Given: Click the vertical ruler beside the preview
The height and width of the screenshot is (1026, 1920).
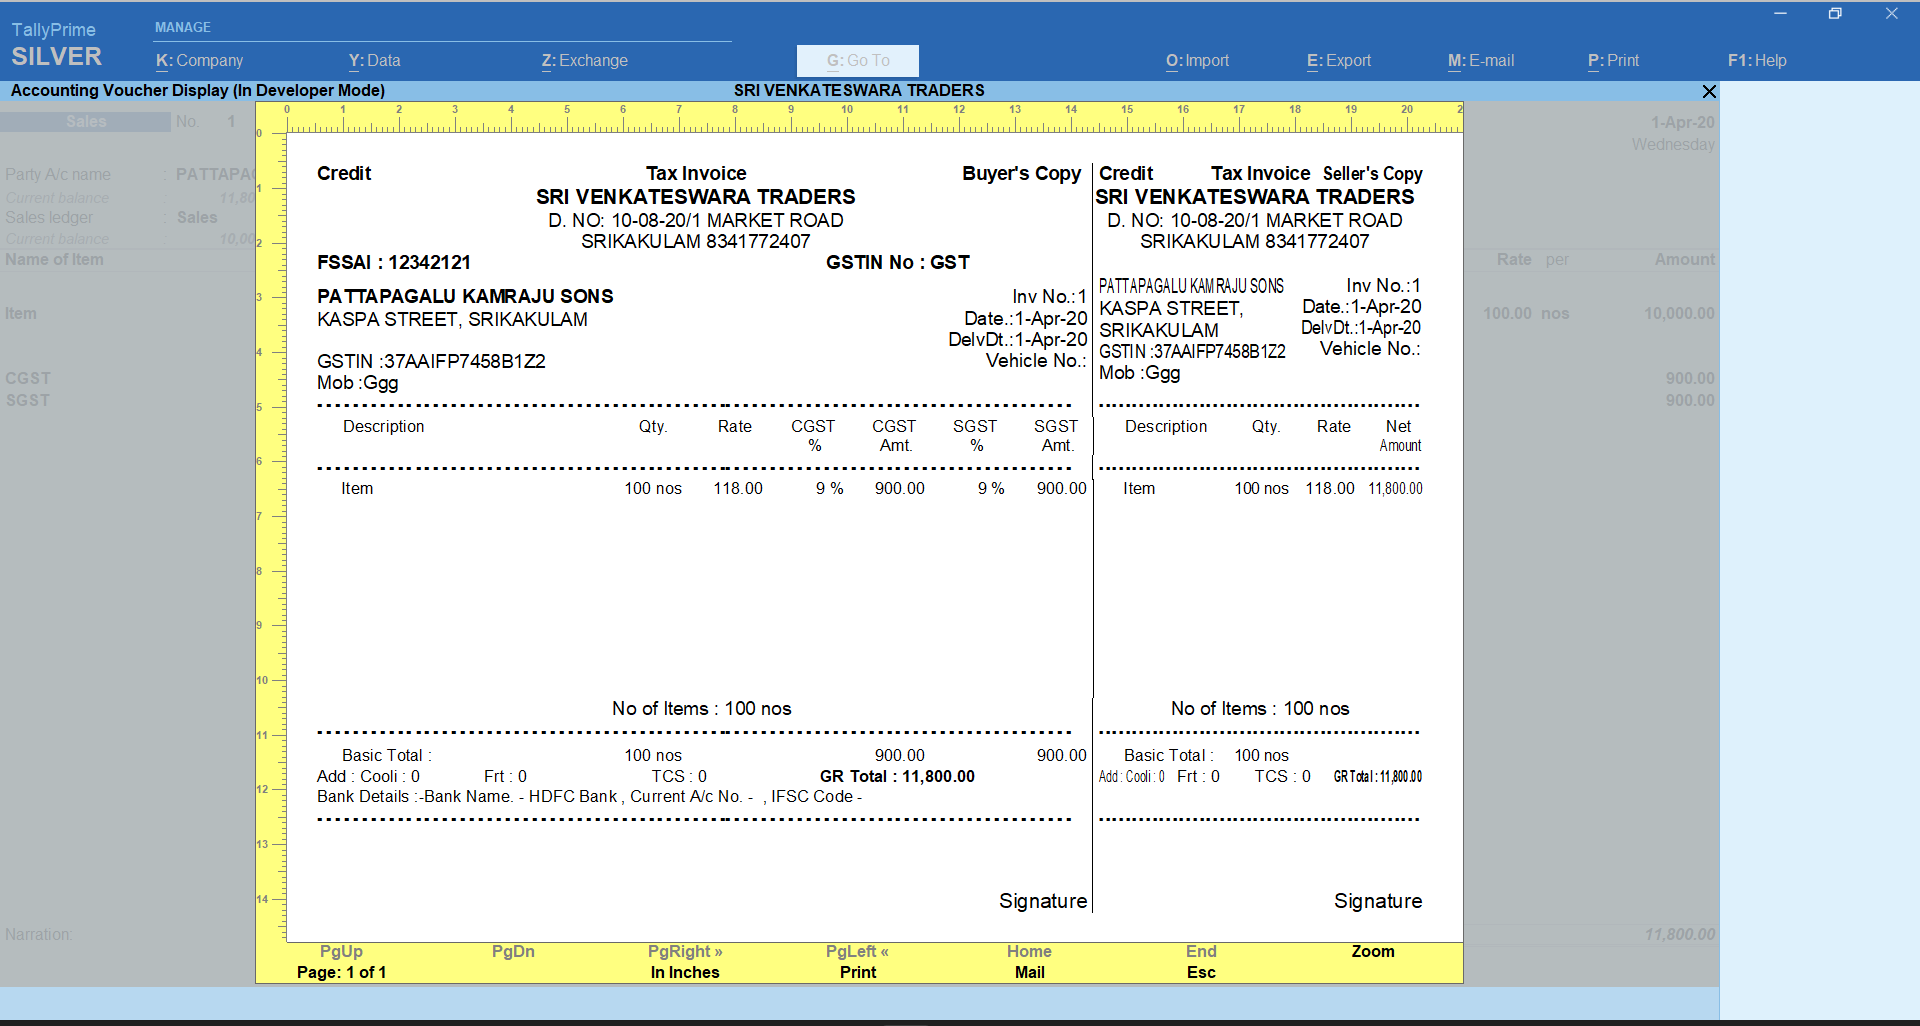Looking at the screenshot, I should (x=271, y=537).
